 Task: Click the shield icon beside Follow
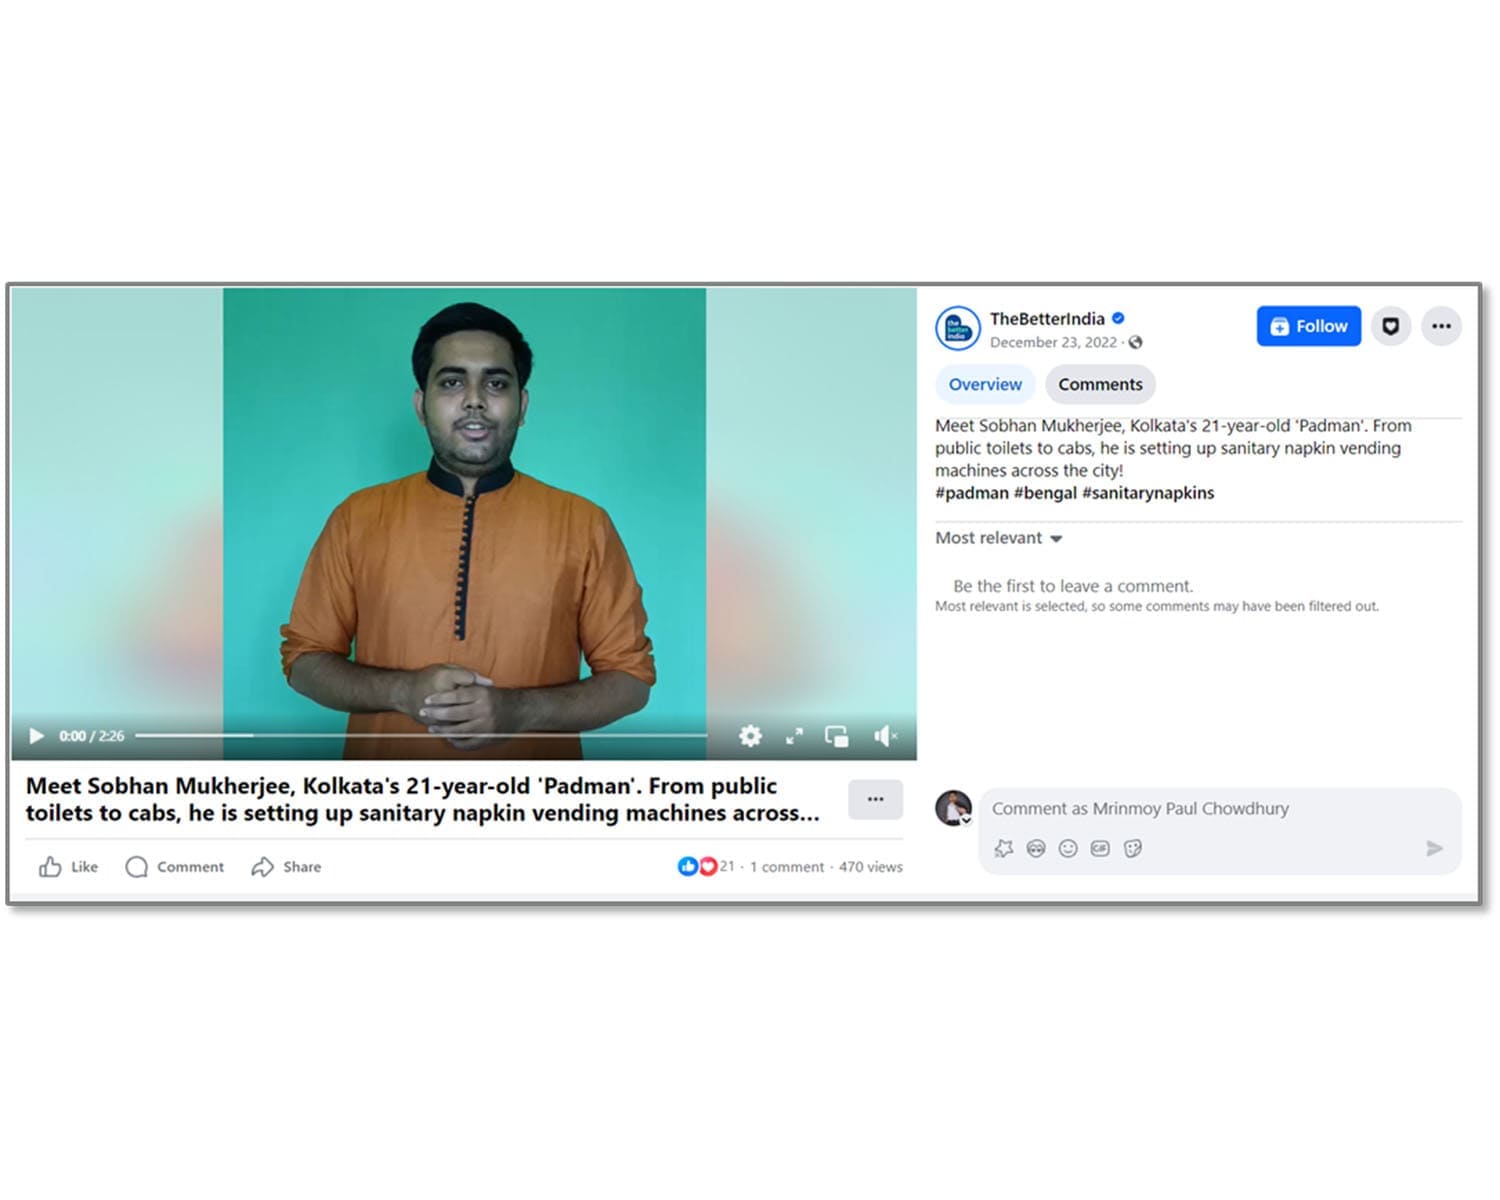[x=1390, y=326]
